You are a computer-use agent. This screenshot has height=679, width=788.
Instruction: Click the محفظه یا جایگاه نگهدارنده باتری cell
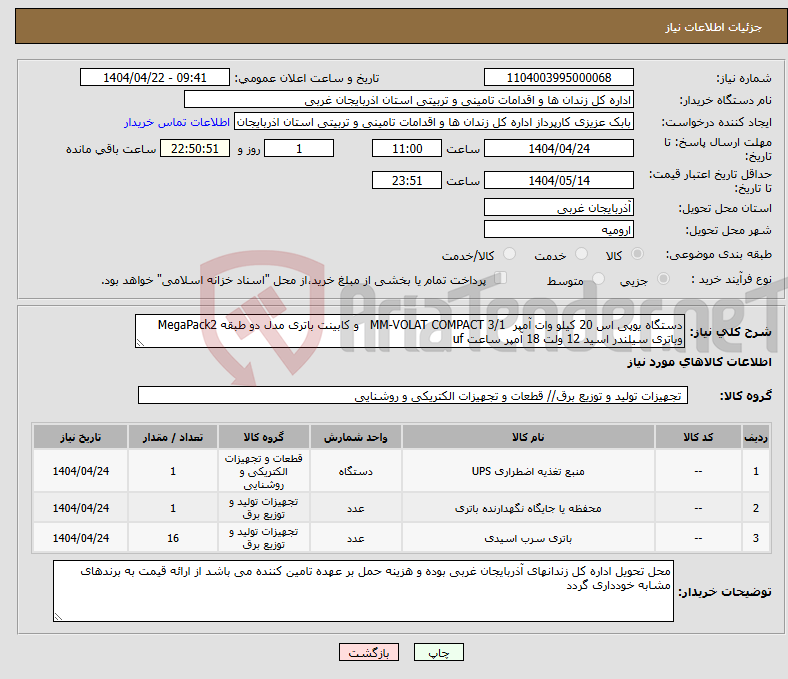coord(528,508)
